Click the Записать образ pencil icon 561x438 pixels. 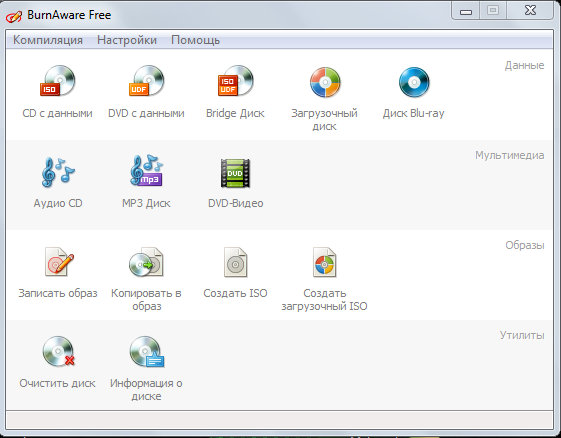tap(59, 262)
